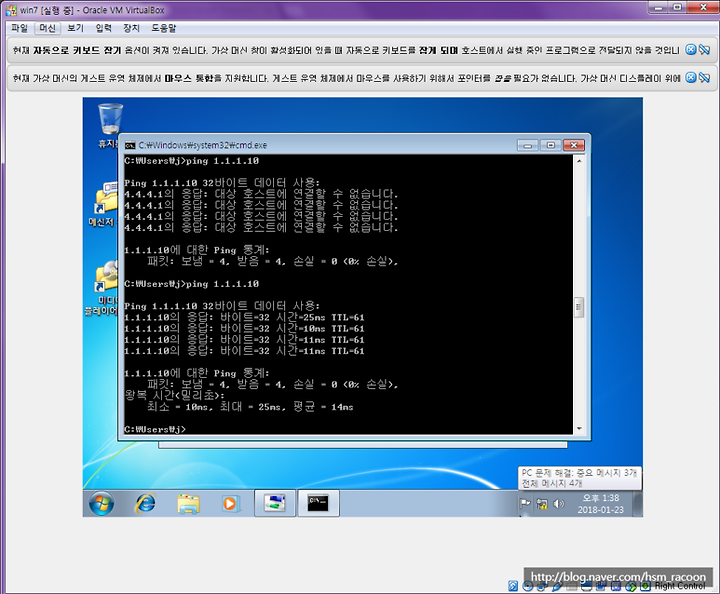Open the Windows 7 Start menu
The image size is (720, 594).
pos(101,504)
